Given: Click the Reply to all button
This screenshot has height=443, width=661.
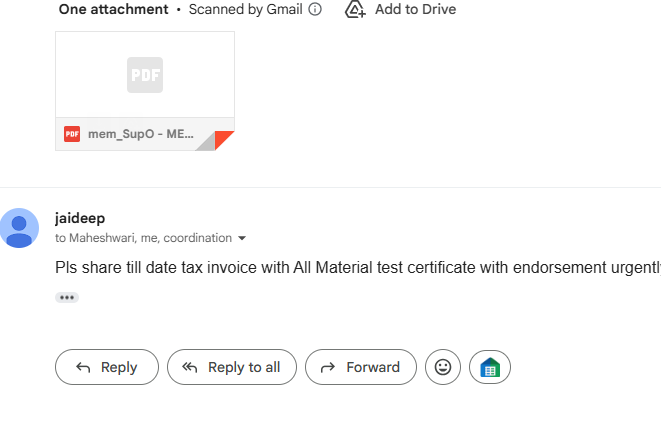Looking at the screenshot, I should pyautogui.click(x=232, y=367).
